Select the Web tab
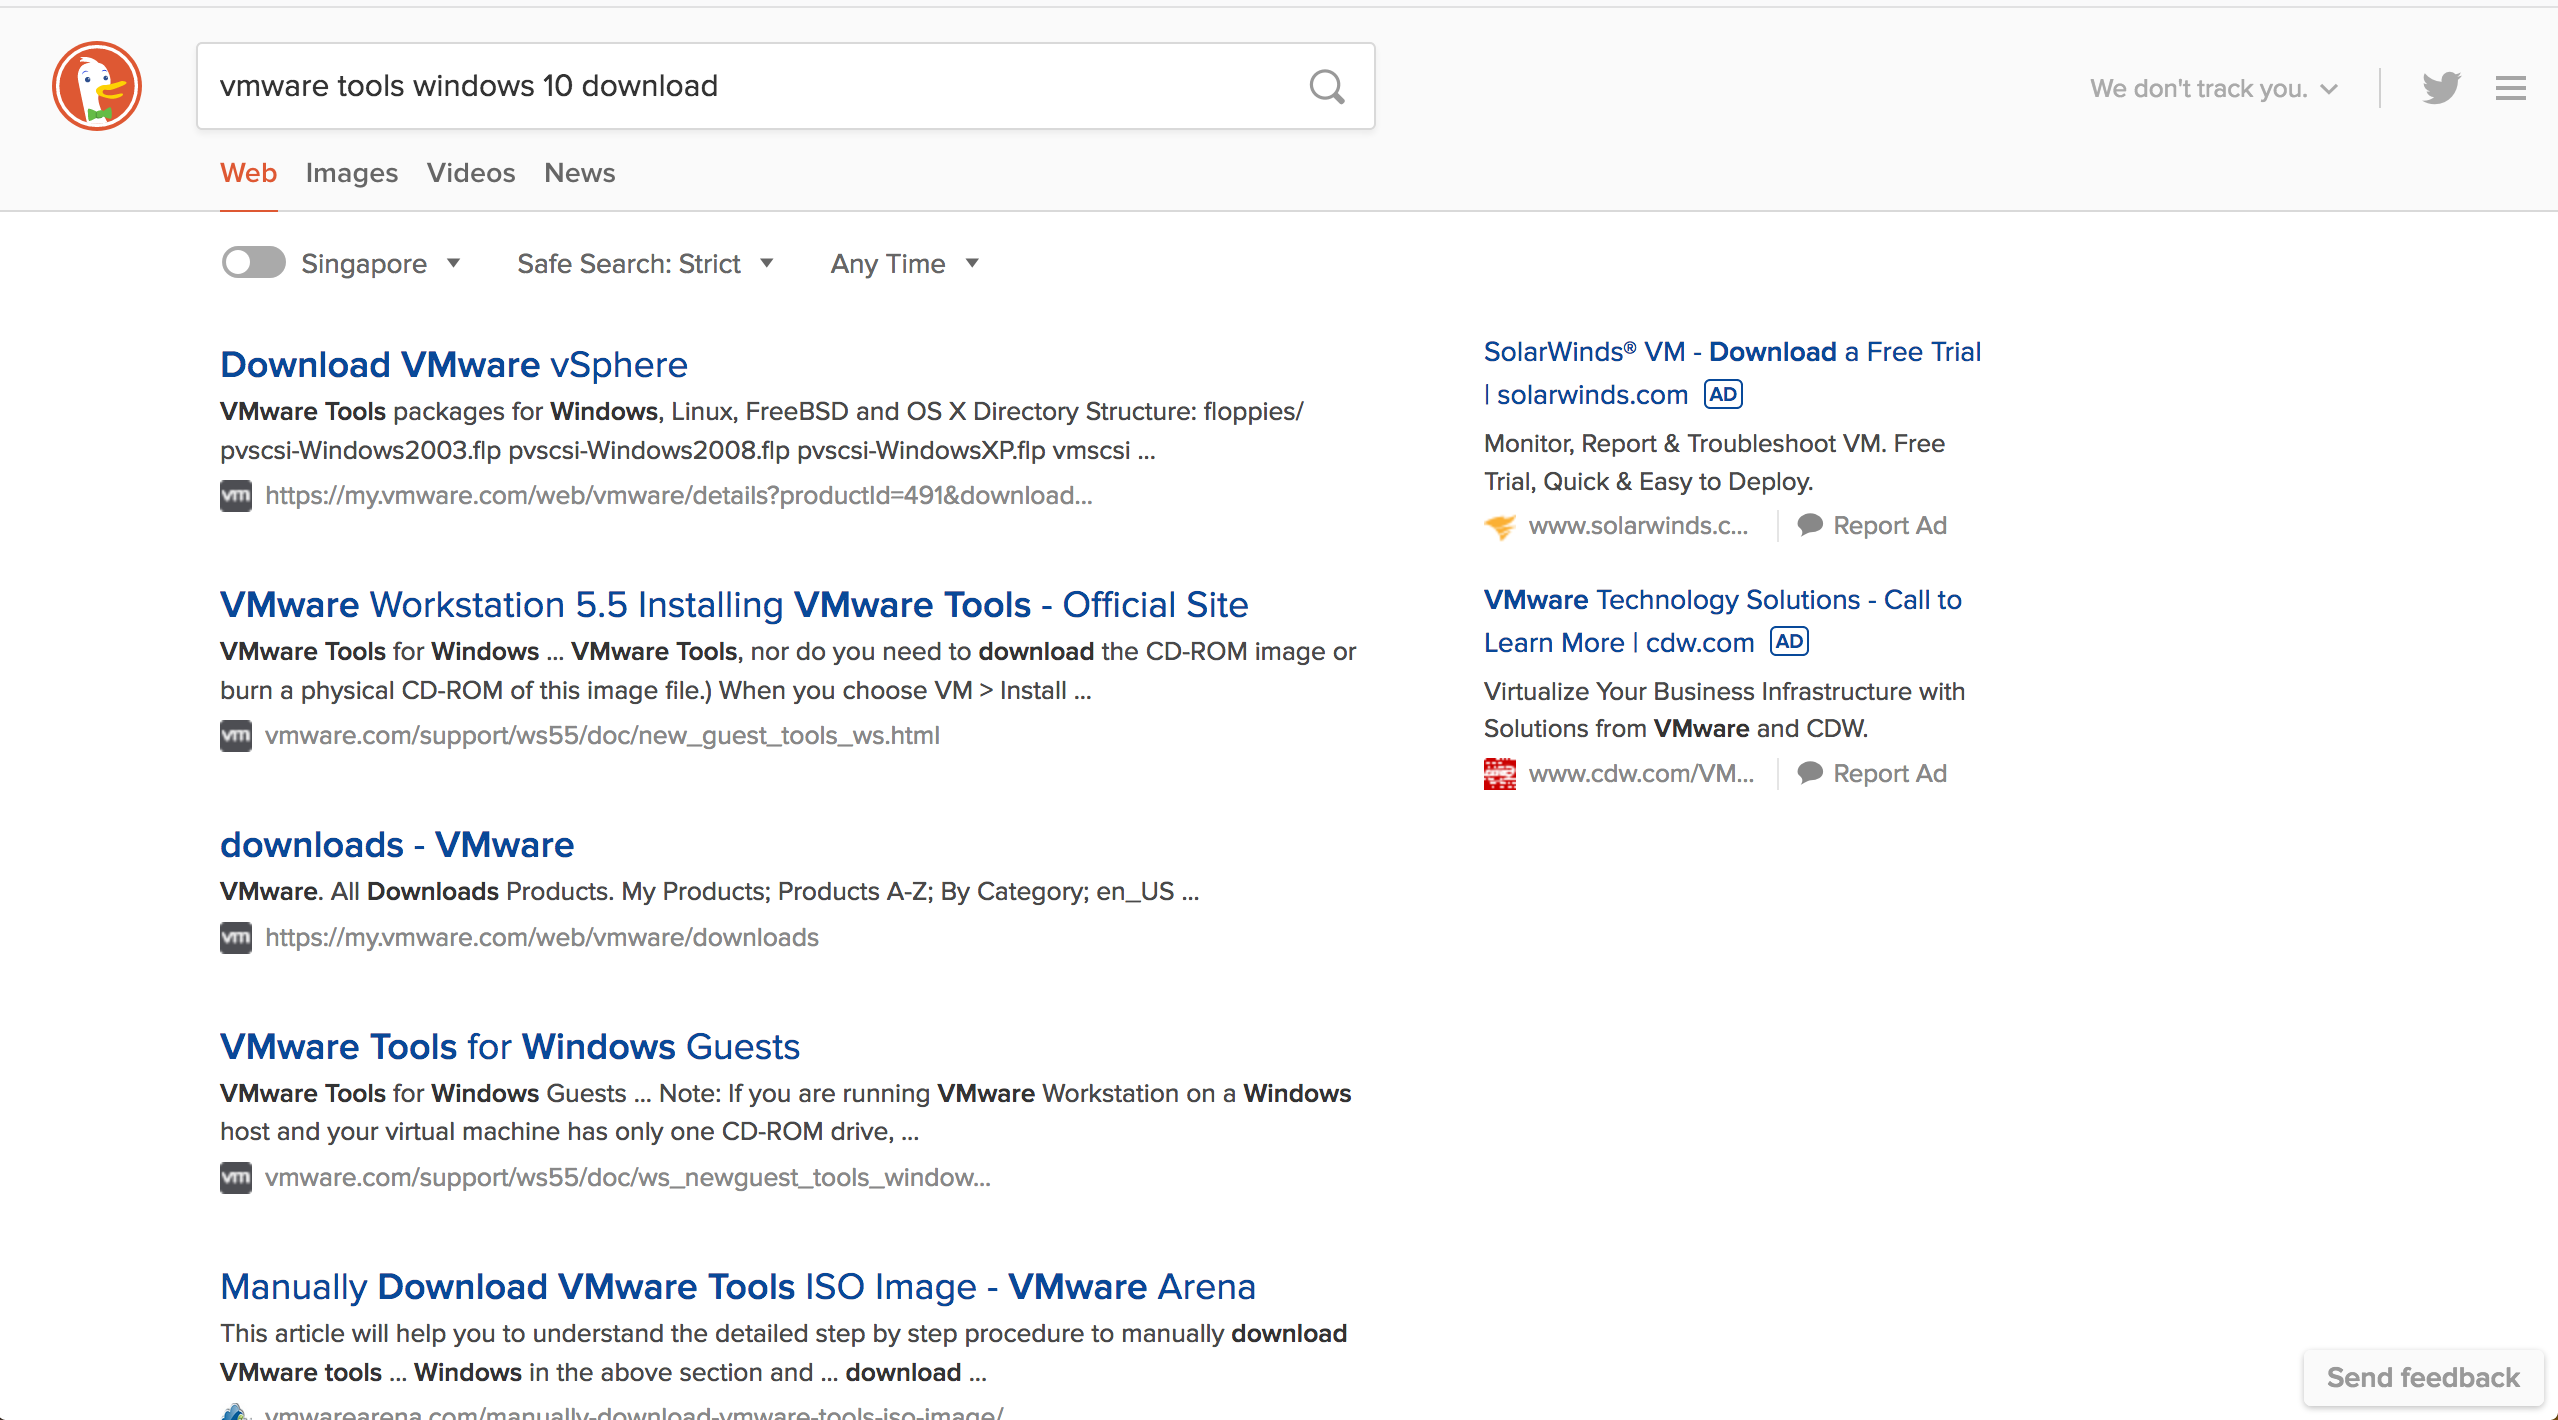The image size is (2558, 1420). pyautogui.click(x=248, y=173)
